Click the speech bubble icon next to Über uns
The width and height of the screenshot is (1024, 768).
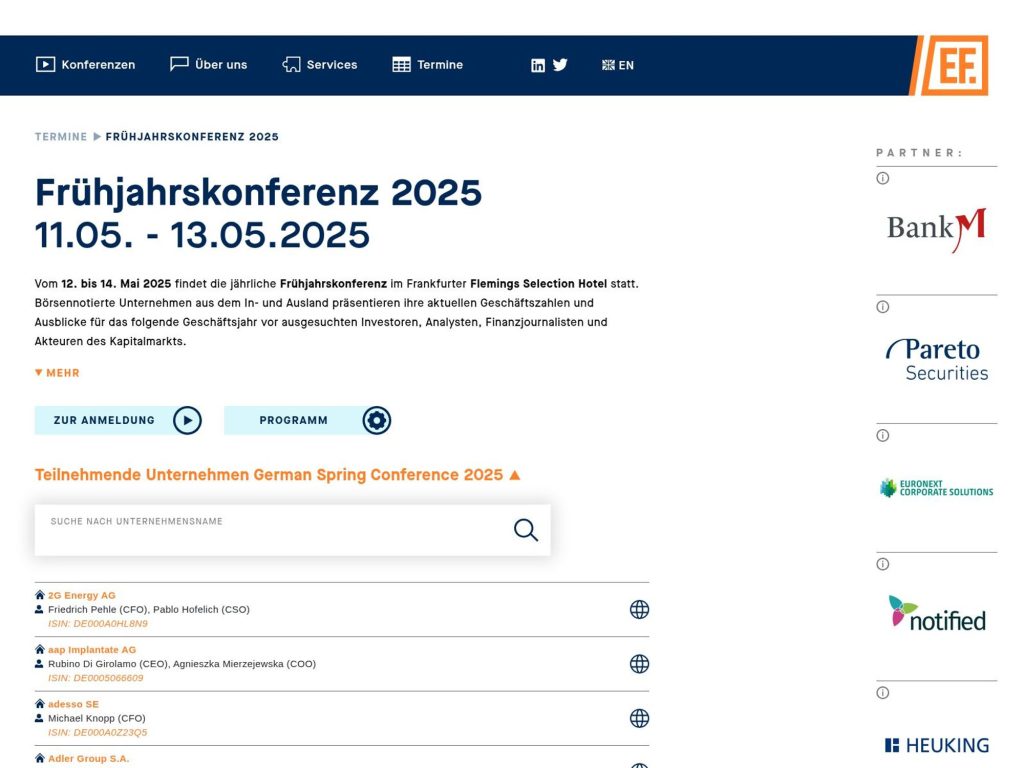pos(178,63)
